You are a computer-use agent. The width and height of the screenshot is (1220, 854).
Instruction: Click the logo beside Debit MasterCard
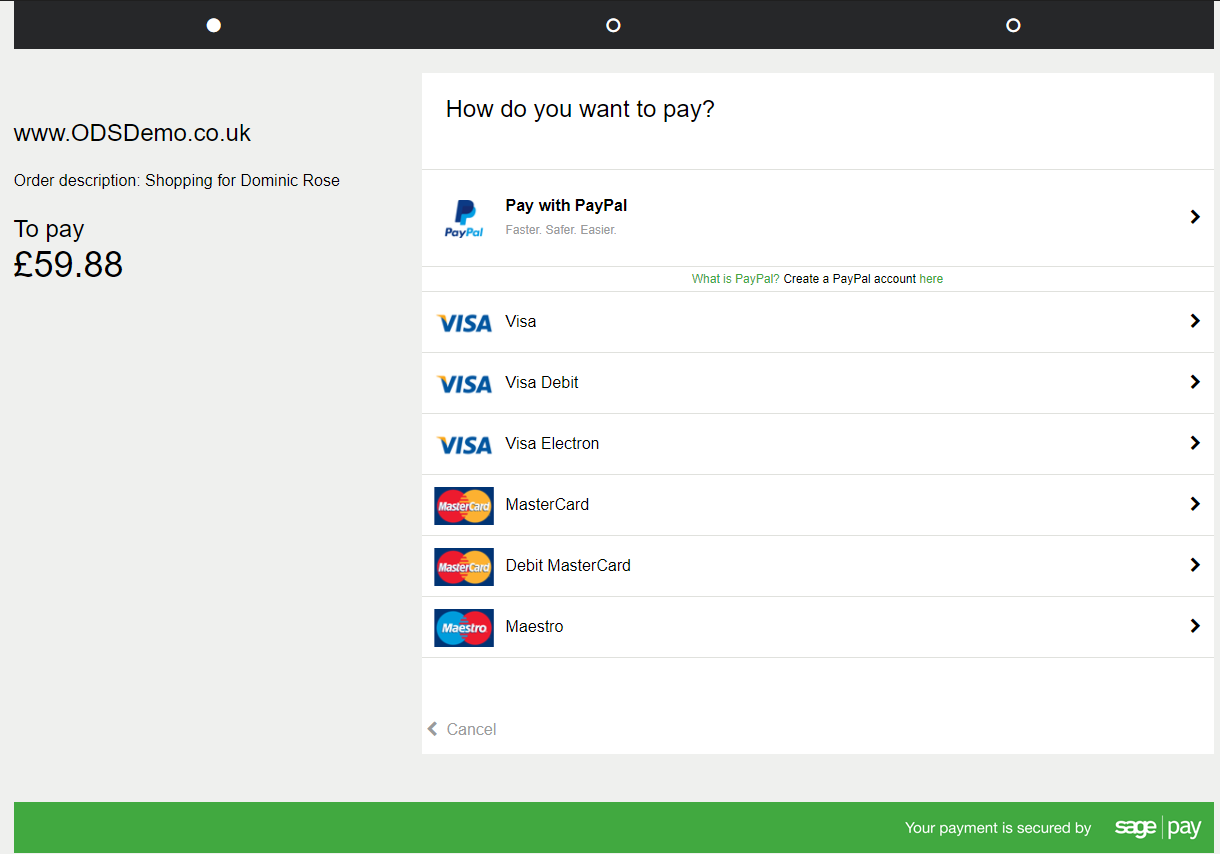tap(464, 566)
